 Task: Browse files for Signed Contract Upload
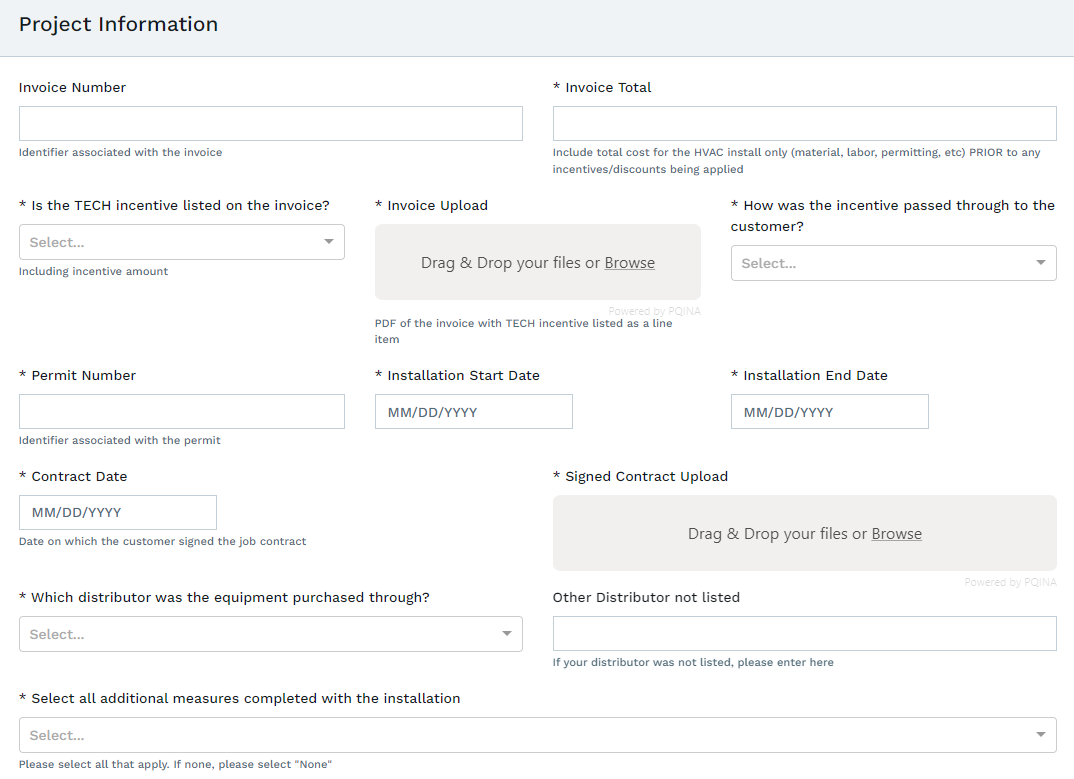pyautogui.click(x=896, y=534)
